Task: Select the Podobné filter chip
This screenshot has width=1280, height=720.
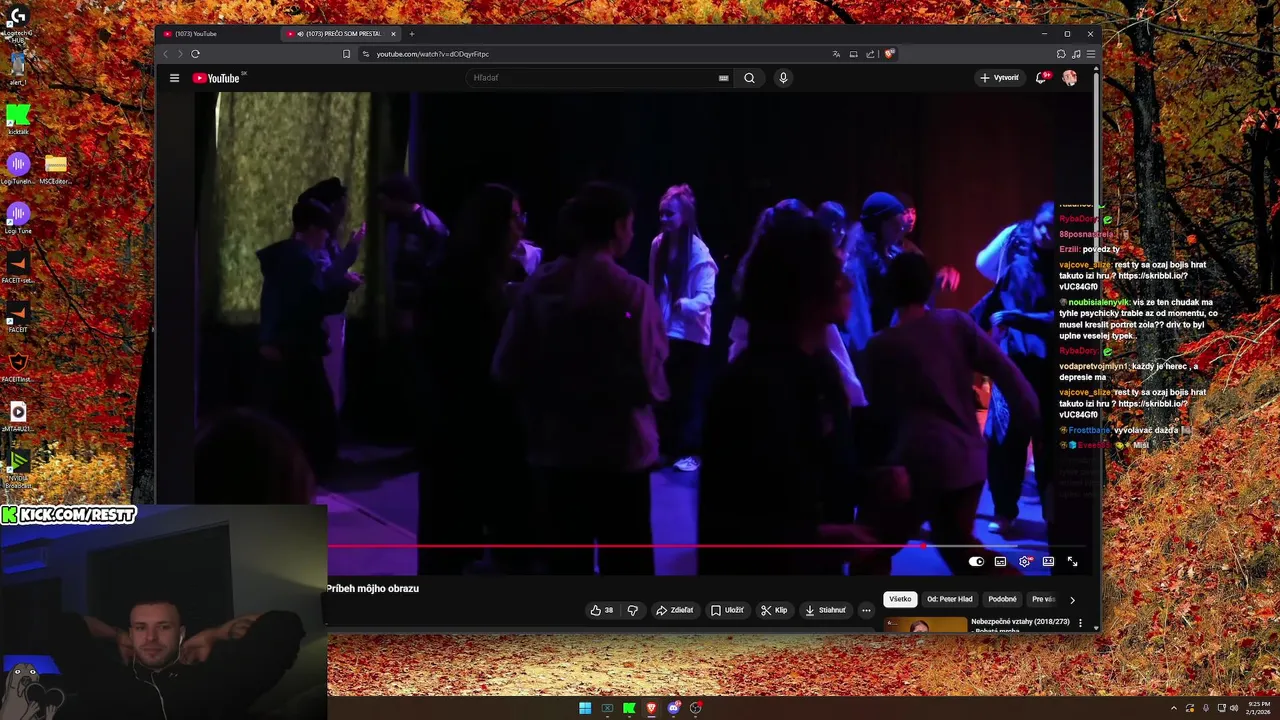Action: pyautogui.click(x=1002, y=599)
